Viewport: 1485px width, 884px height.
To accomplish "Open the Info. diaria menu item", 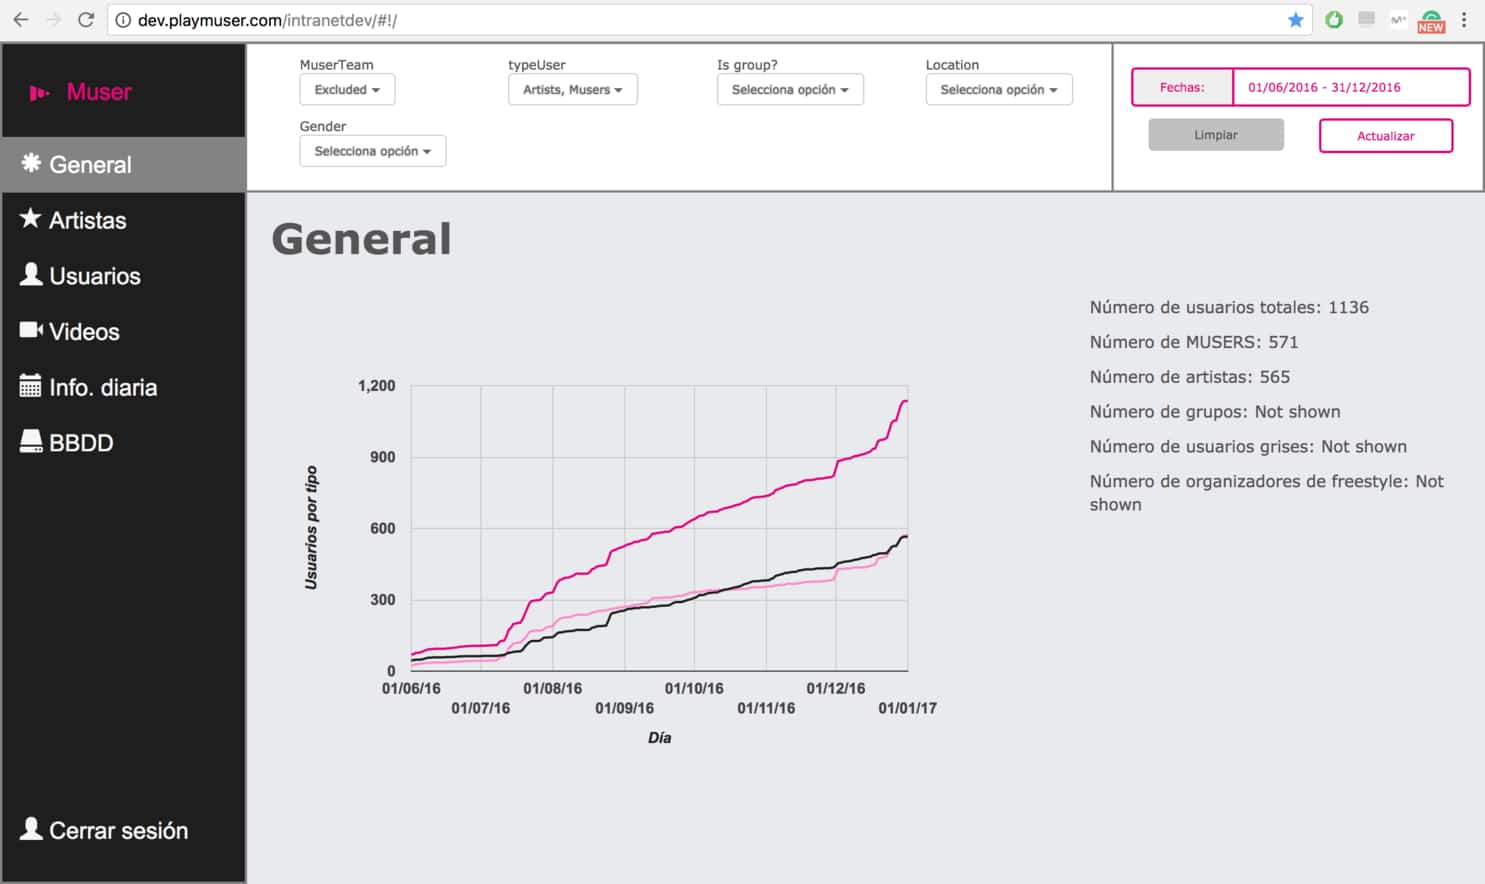I will (103, 387).
